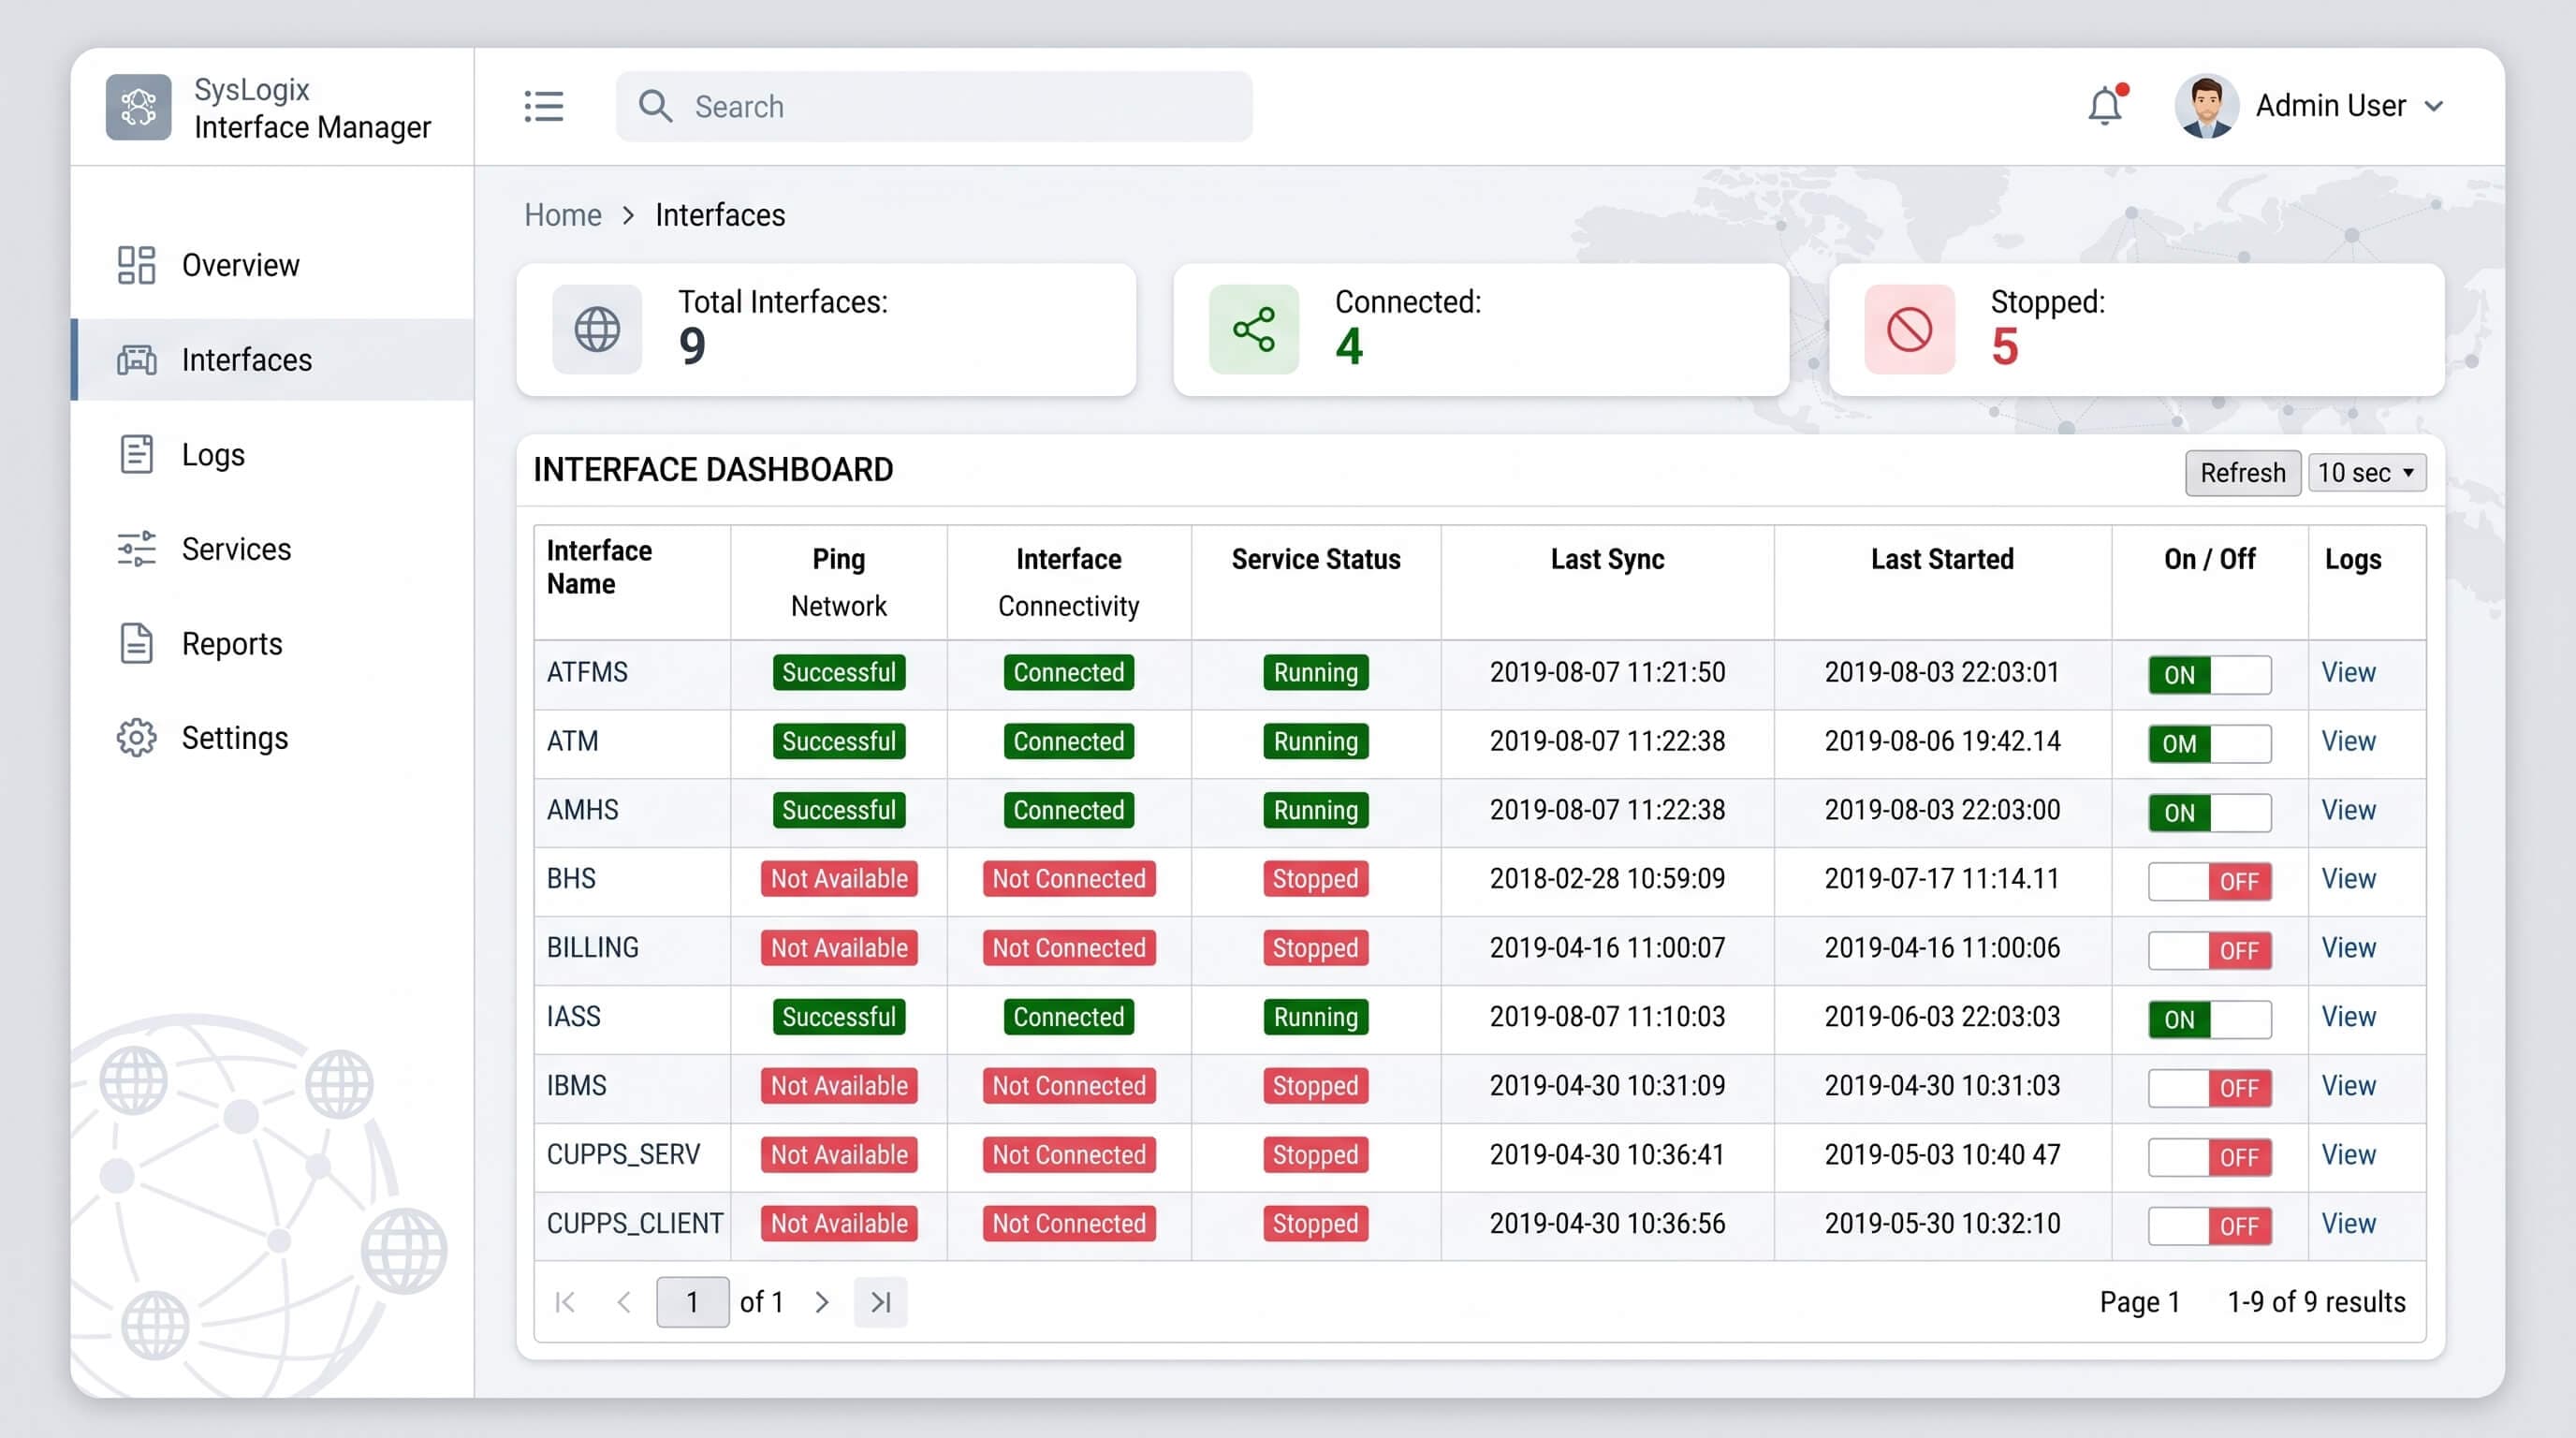Click the Reports file icon
Viewport: 2576px width, 1438px height.
(136, 643)
